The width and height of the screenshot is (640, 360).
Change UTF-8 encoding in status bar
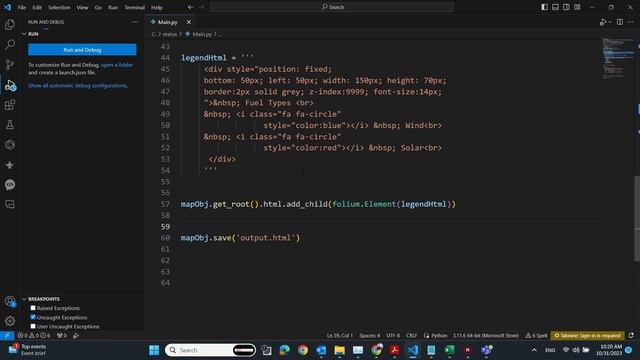pyautogui.click(x=393, y=336)
